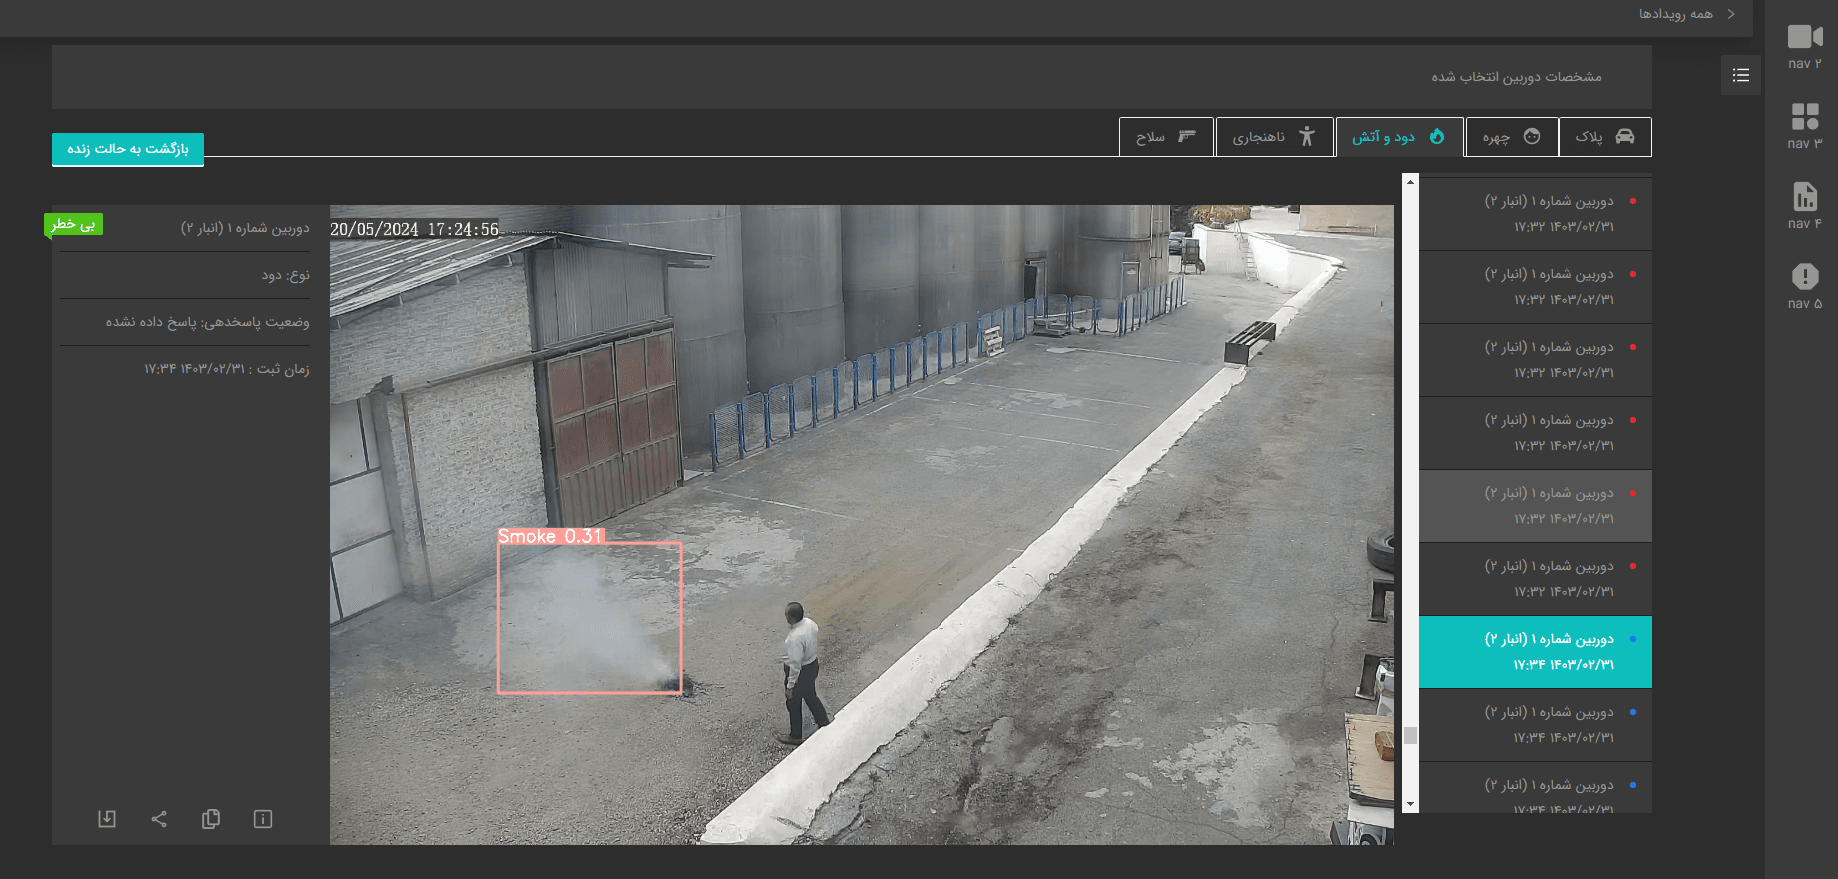Click the بازگشت به حالت زنده button

(128, 149)
